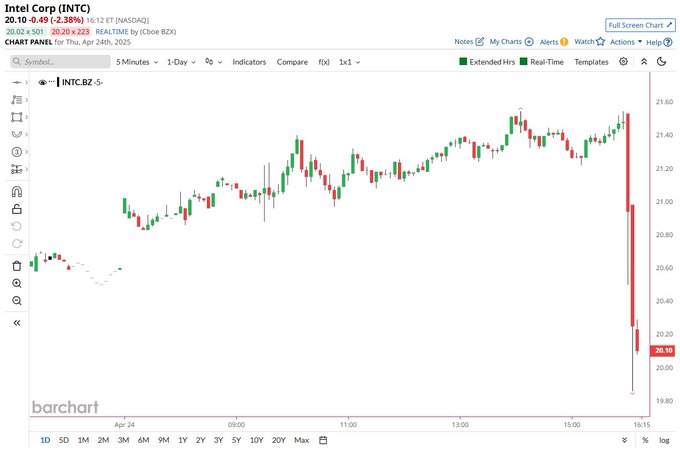Select the 3M time range
The height and width of the screenshot is (452, 680).
(x=123, y=440)
